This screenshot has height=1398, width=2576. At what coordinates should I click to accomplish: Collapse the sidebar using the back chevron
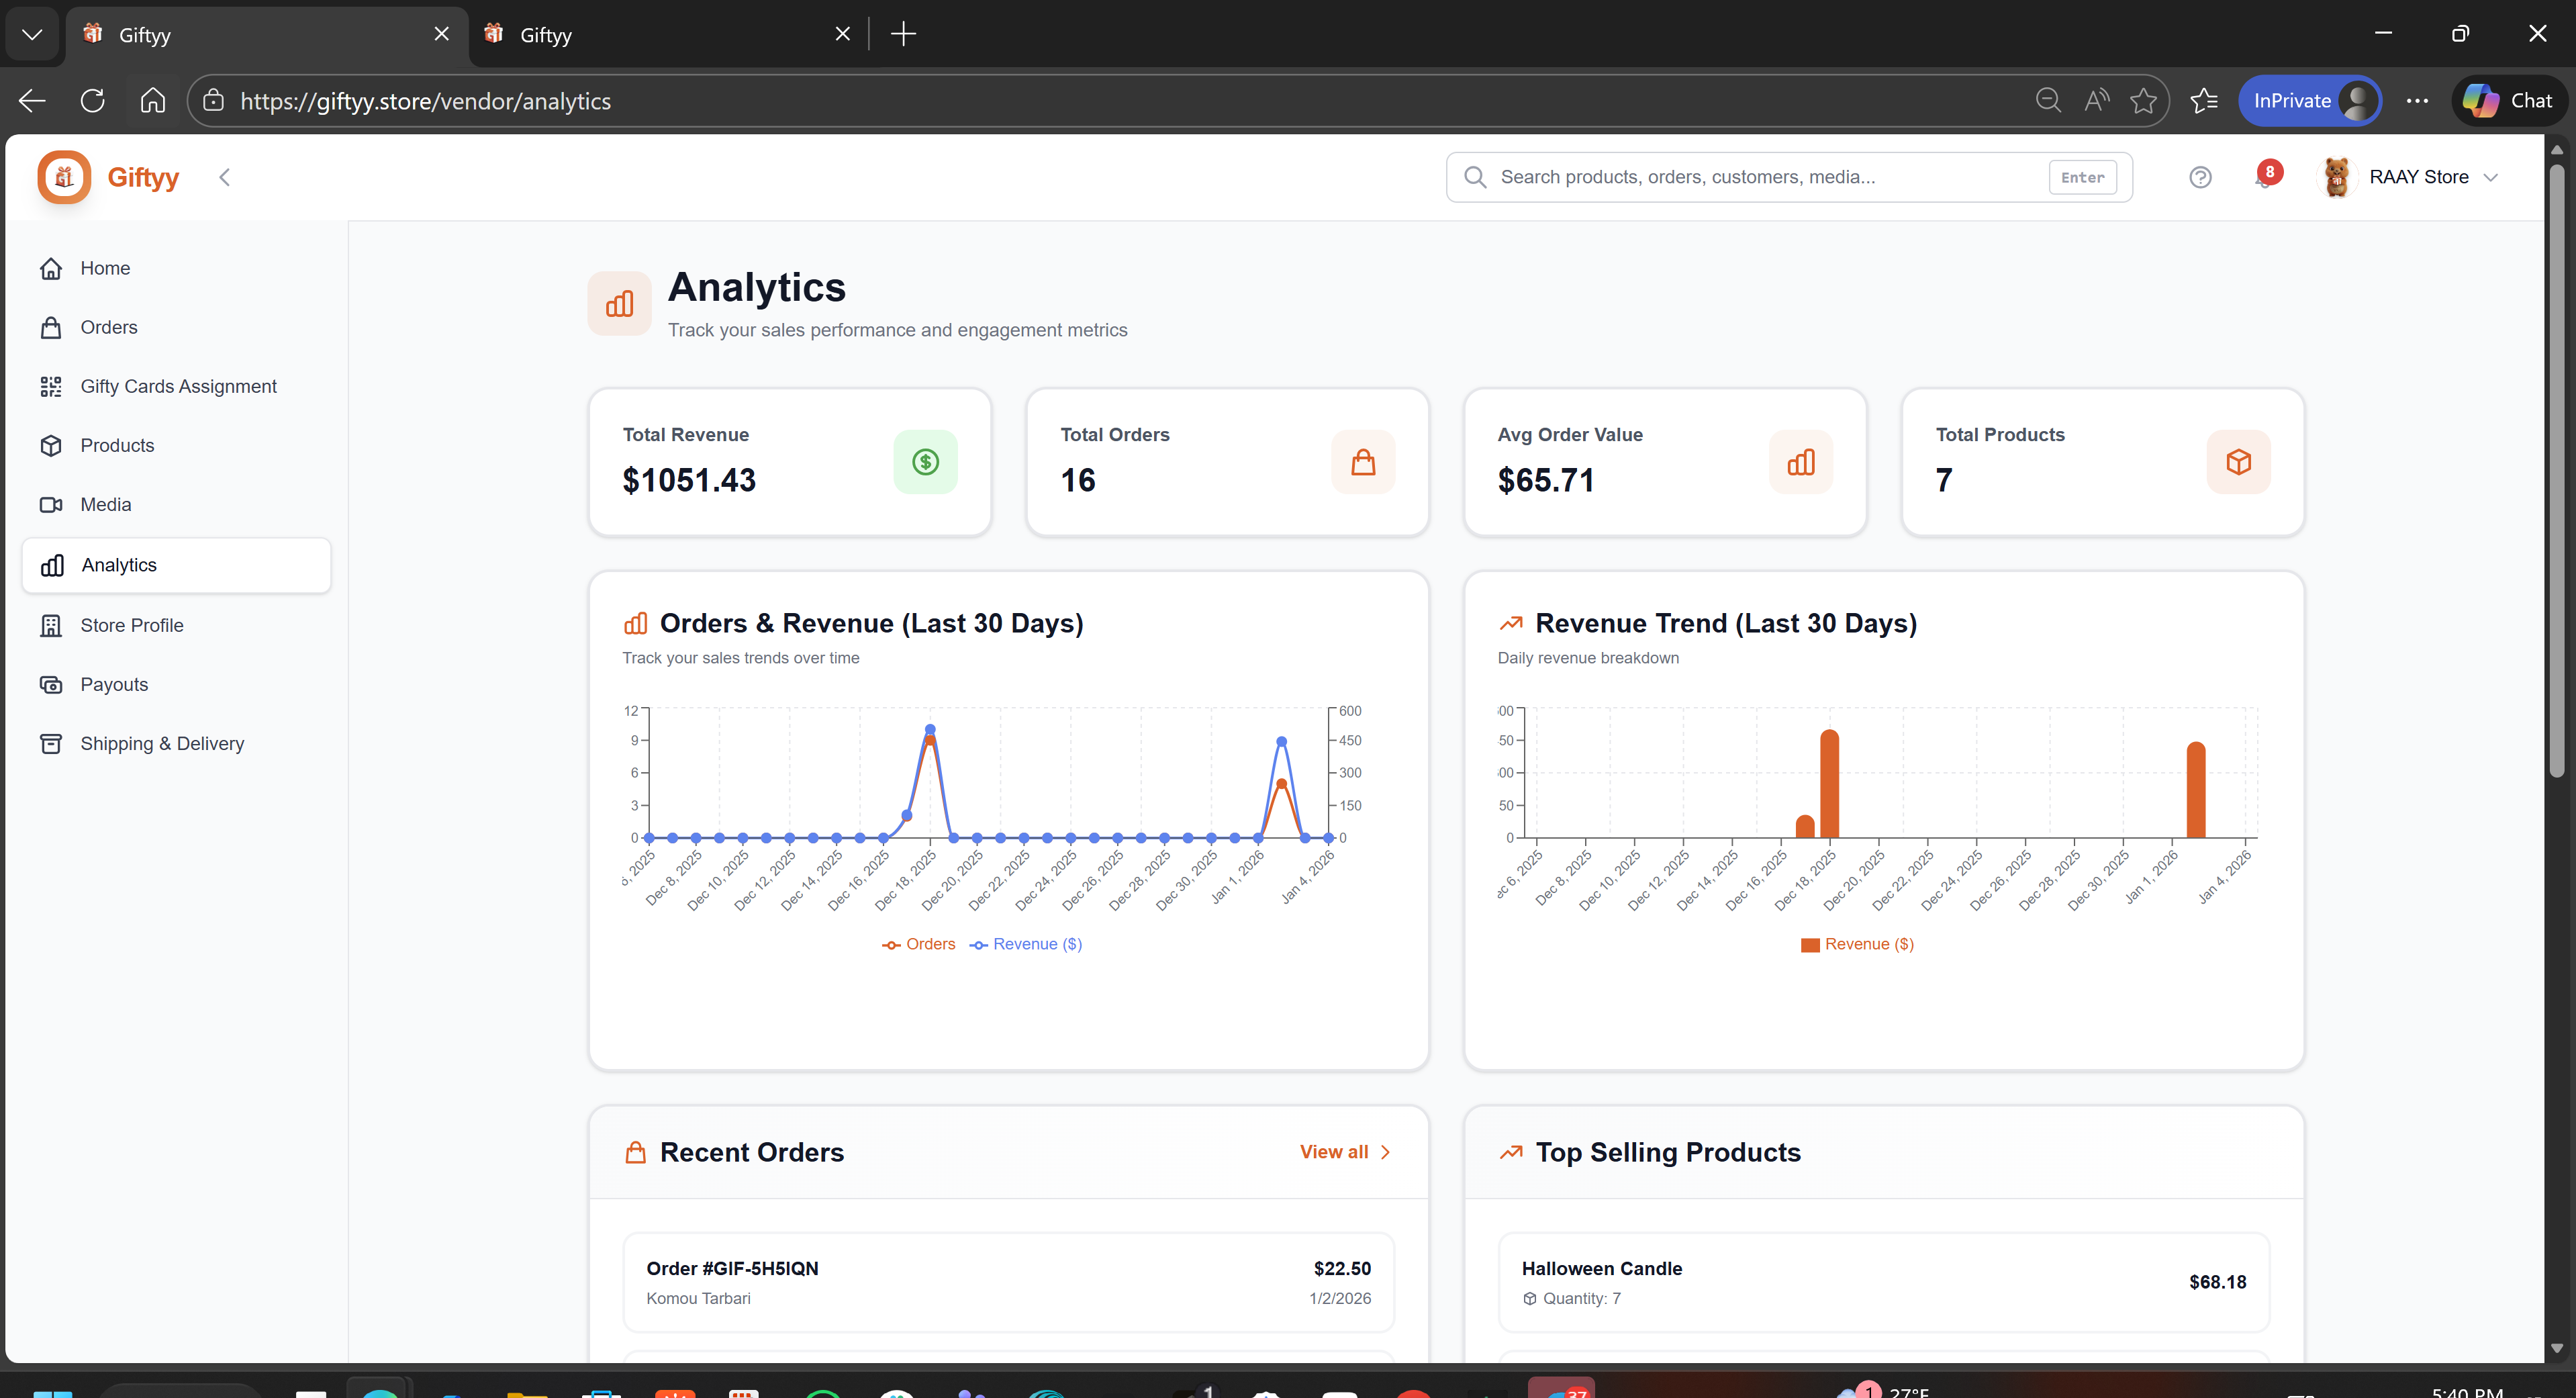tap(224, 177)
